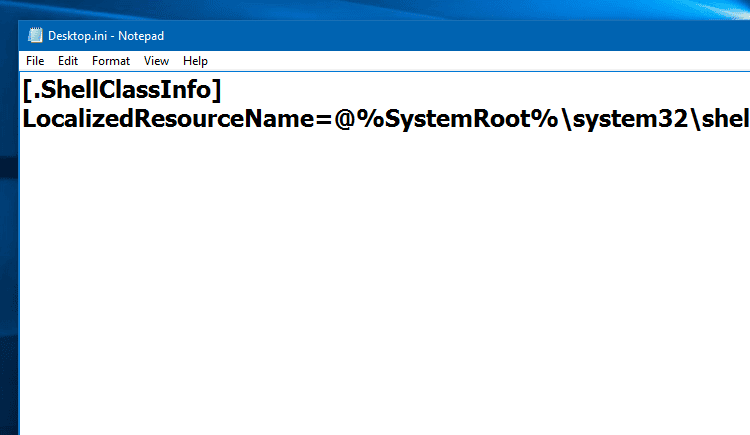Click the empty text area below the lines
The width and height of the screenshot is (750, 435).
coord(385,285)
